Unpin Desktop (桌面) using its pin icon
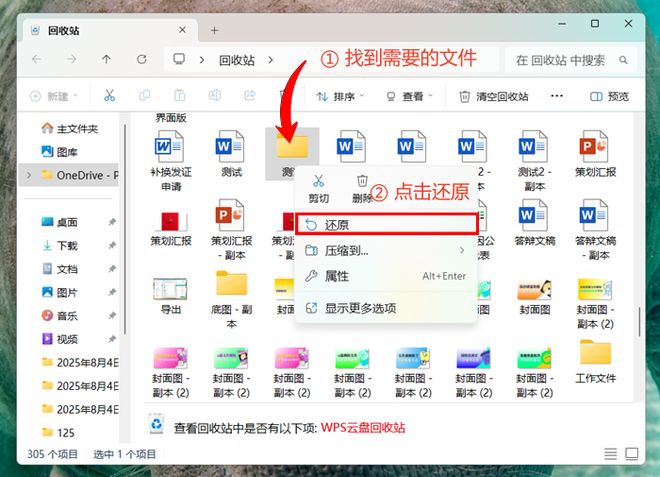This screenshot has height=477, width=660. pos(112,222)
